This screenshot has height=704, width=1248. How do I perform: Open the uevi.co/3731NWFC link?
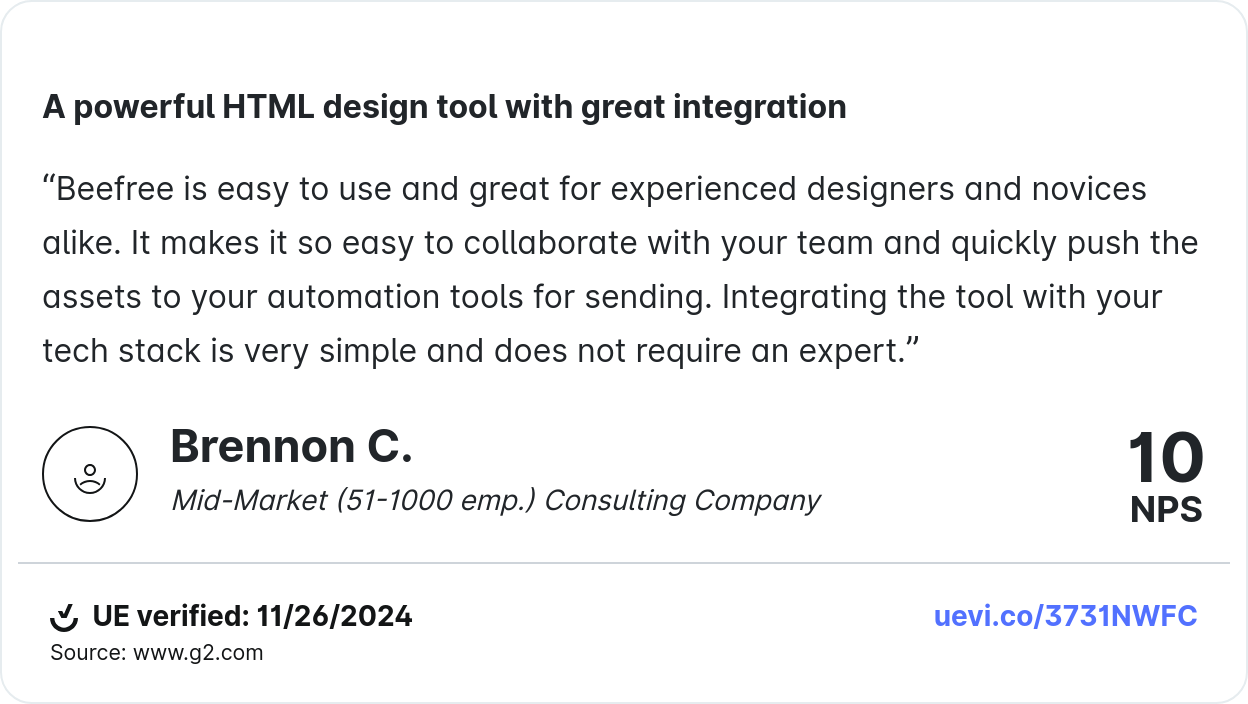1065,616
